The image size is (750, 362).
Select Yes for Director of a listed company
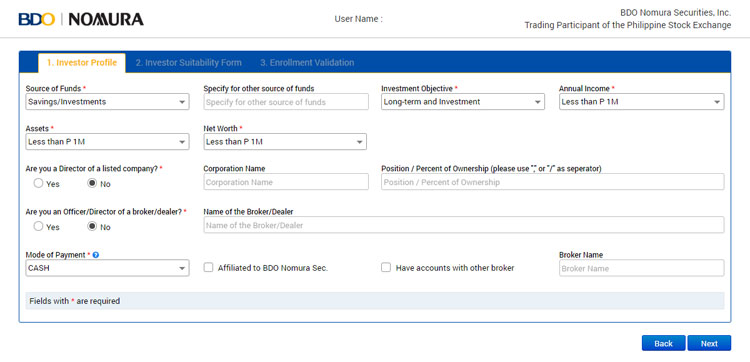(38, 183)
